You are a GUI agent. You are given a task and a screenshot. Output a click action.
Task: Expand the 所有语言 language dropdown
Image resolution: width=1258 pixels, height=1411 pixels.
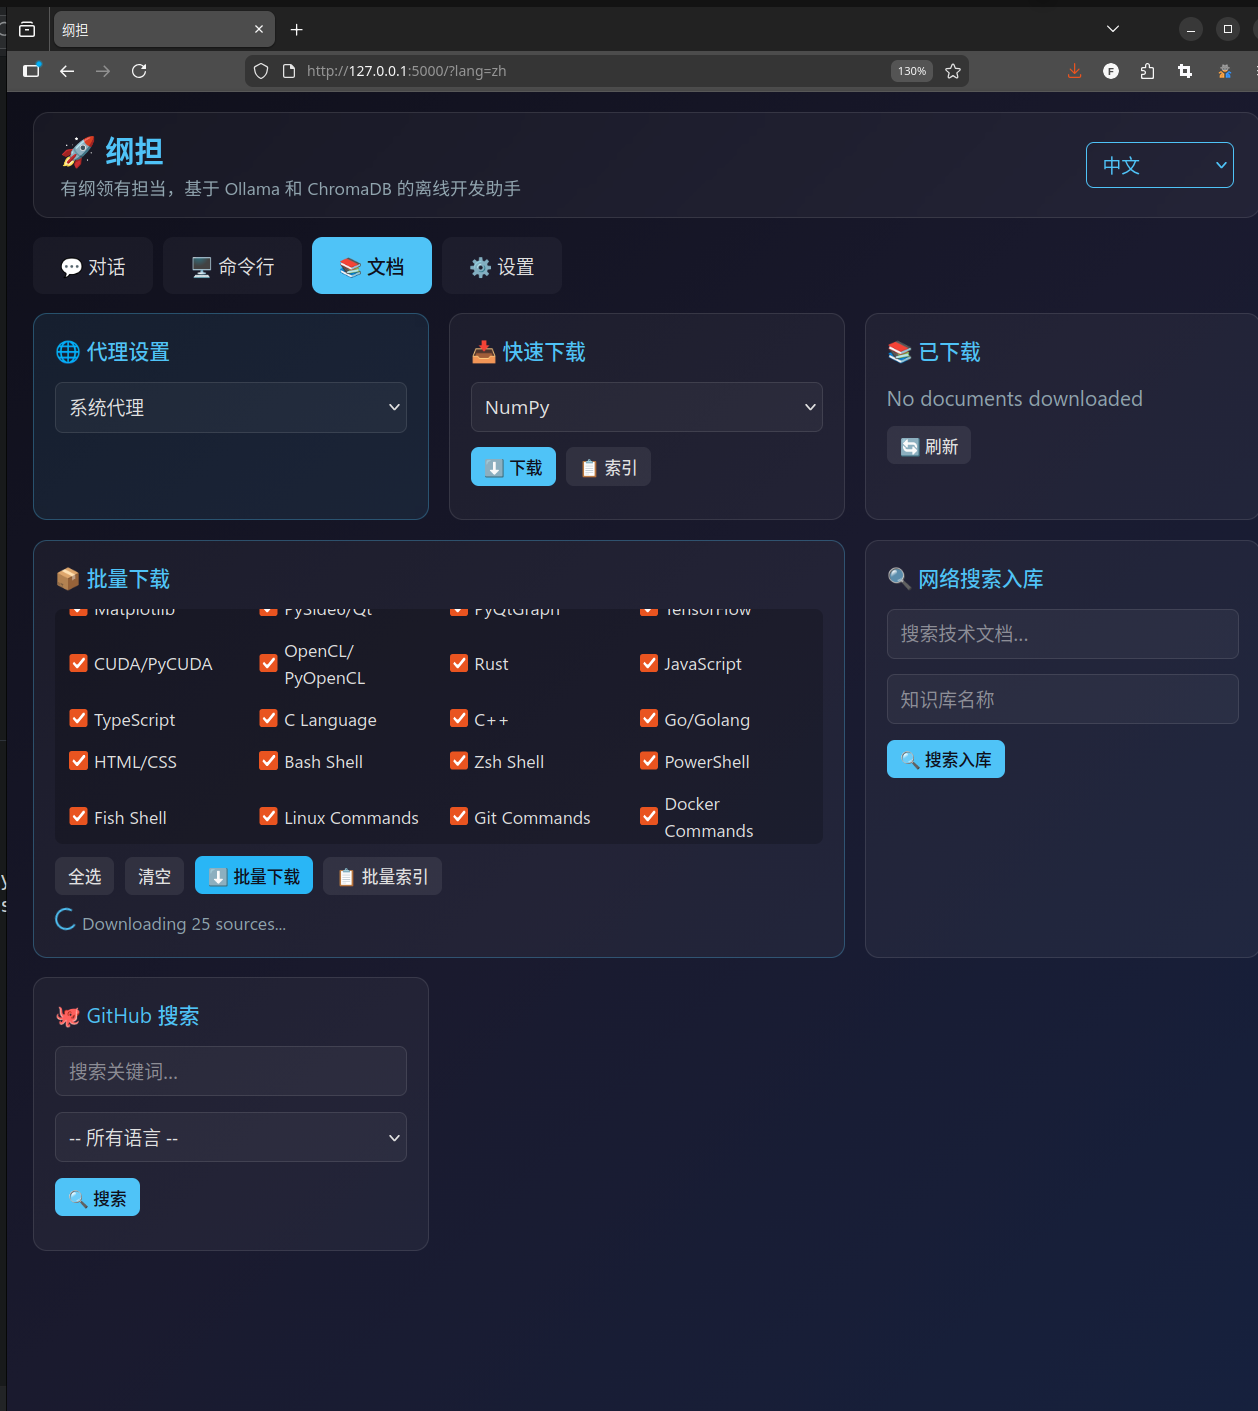(230, 1137)
